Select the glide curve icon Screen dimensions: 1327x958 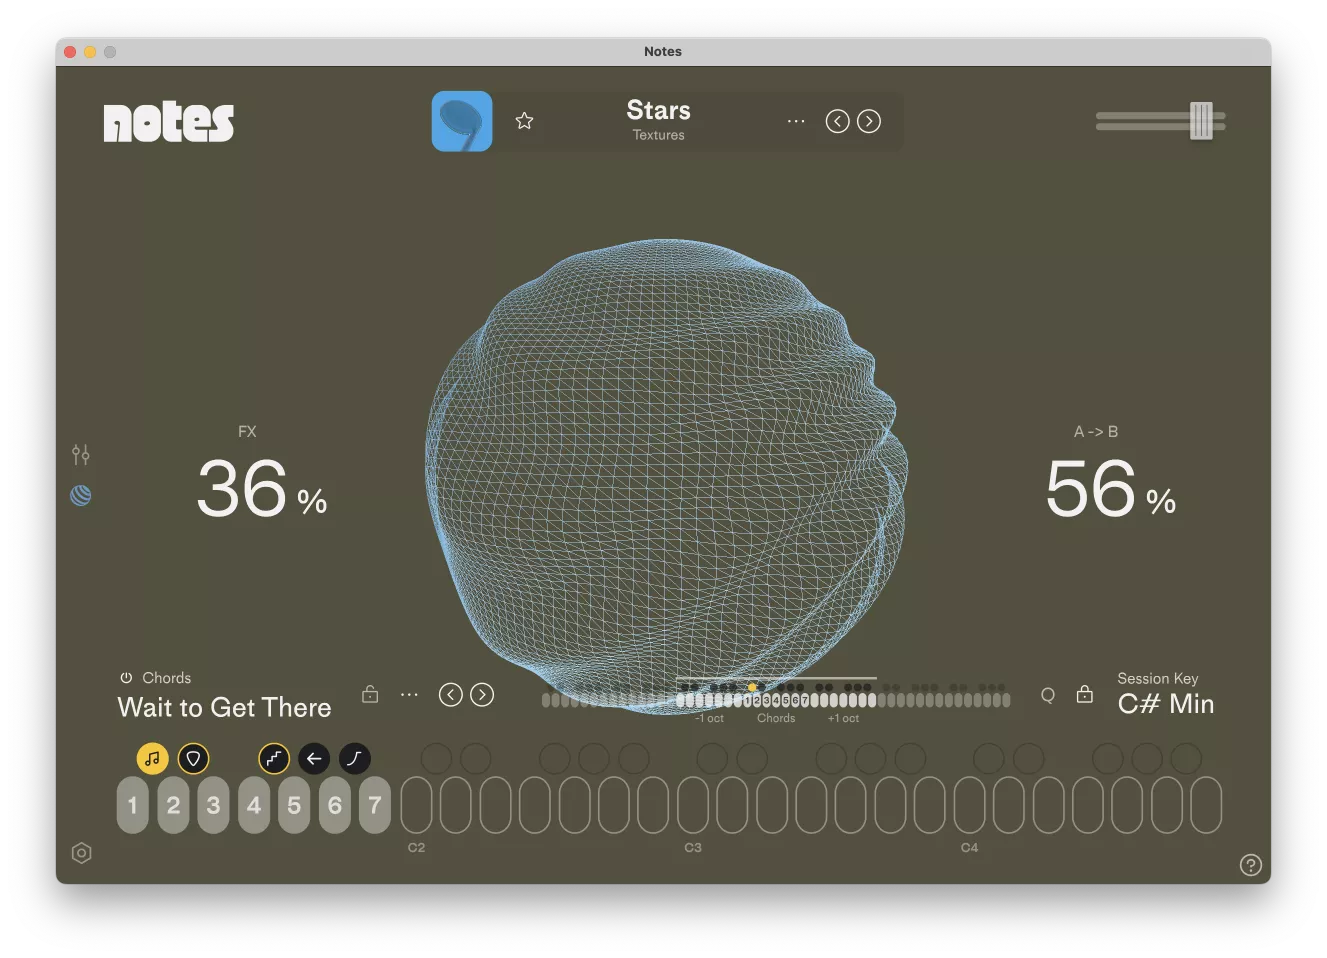pyautogui.click(x=354, y=758)
